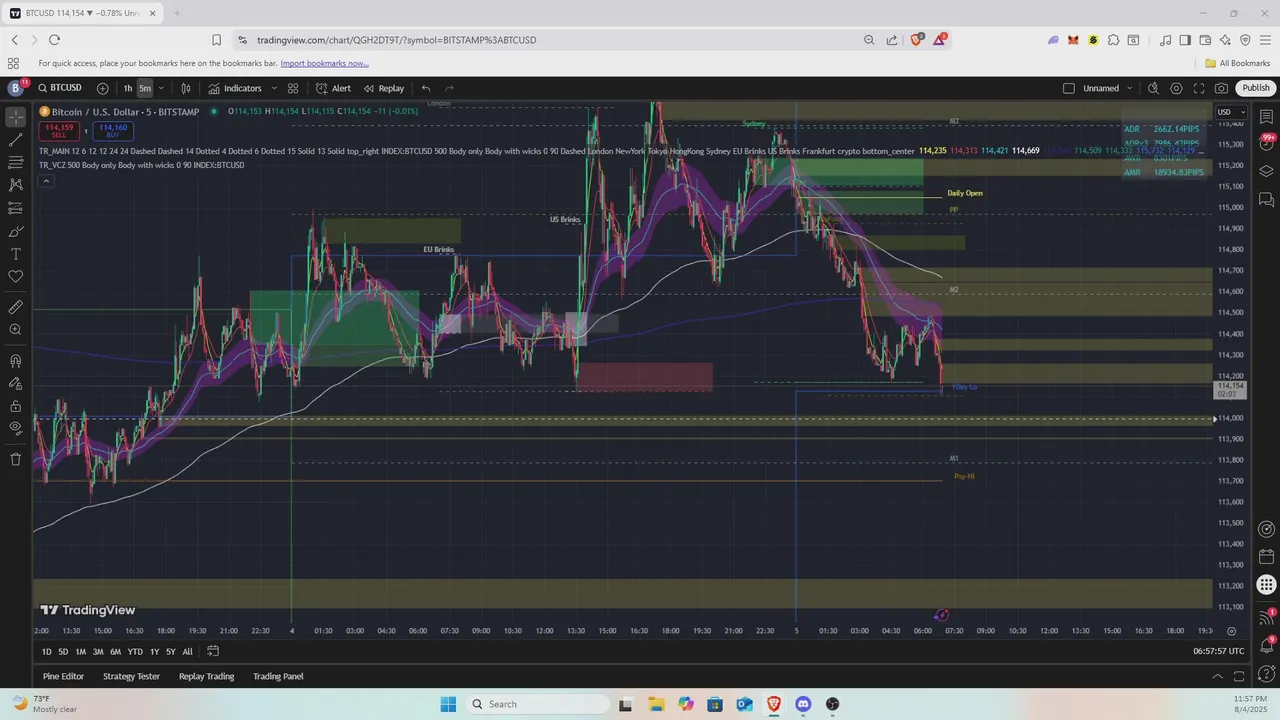This screenshot has width=1280, height=720.
Task: Open the Strategy Tester tab
Action: (131, 676)
